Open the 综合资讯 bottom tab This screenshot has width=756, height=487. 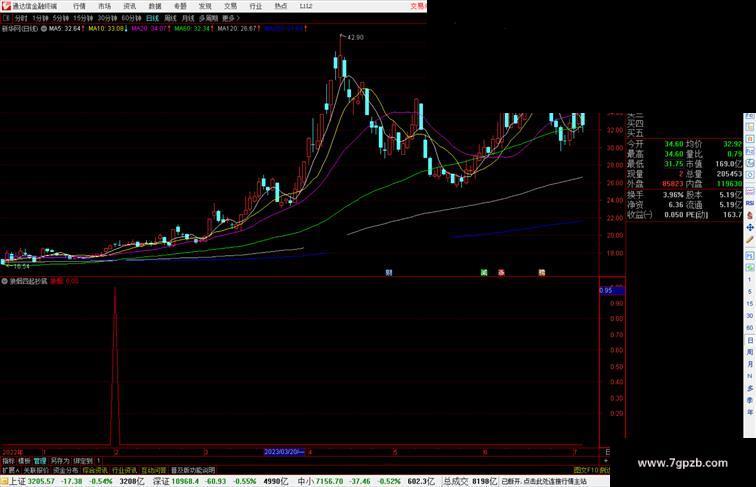[x=95, y=470]
